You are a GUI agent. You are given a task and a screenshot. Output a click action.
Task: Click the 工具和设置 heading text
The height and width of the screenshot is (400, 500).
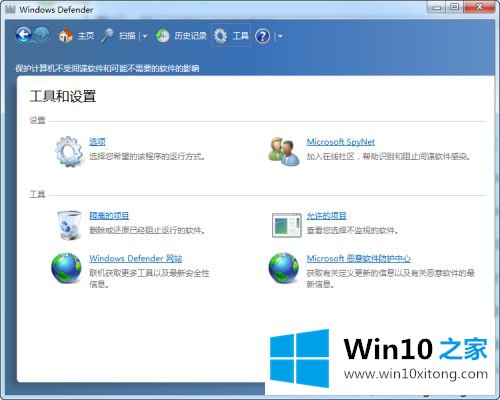63,96
